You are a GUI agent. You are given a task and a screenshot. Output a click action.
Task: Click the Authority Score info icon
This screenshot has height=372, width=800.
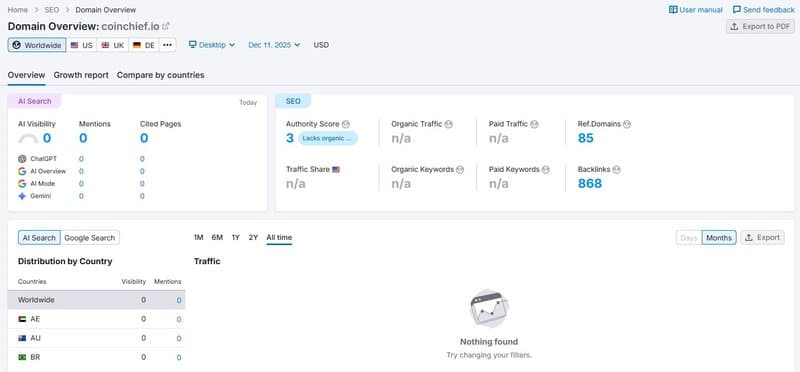pyautogui.click(x=346, y=124)
